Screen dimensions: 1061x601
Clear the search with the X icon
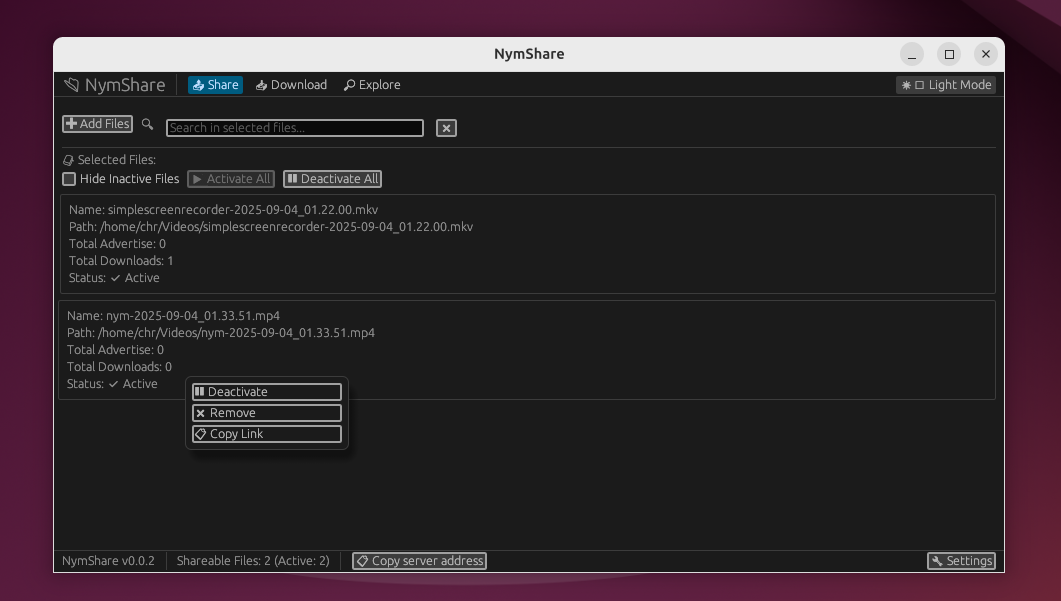point(446,128)
